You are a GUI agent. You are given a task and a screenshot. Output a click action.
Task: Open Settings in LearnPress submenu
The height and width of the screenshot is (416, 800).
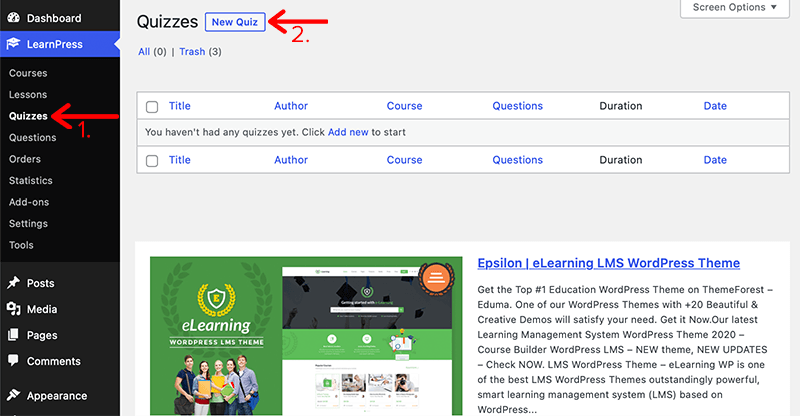[x=28, y=223]
